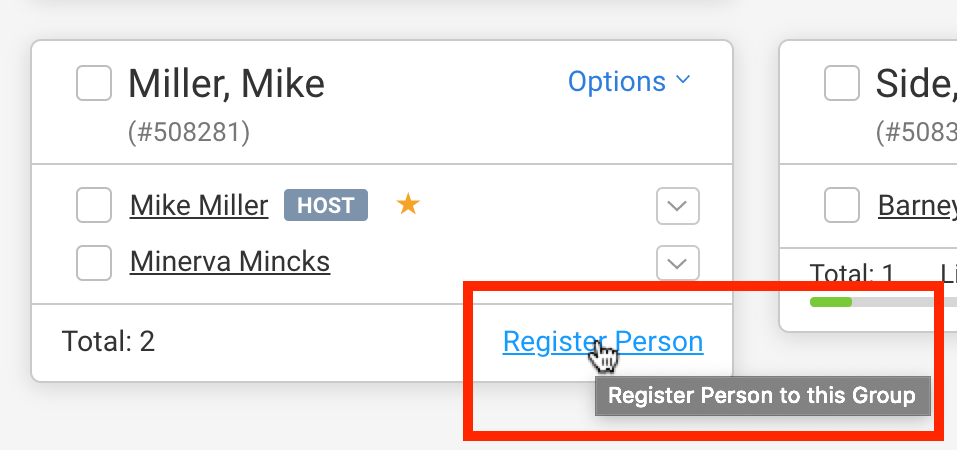
Task: Select the Side group checkbox
Action: (x=842, y=84)
